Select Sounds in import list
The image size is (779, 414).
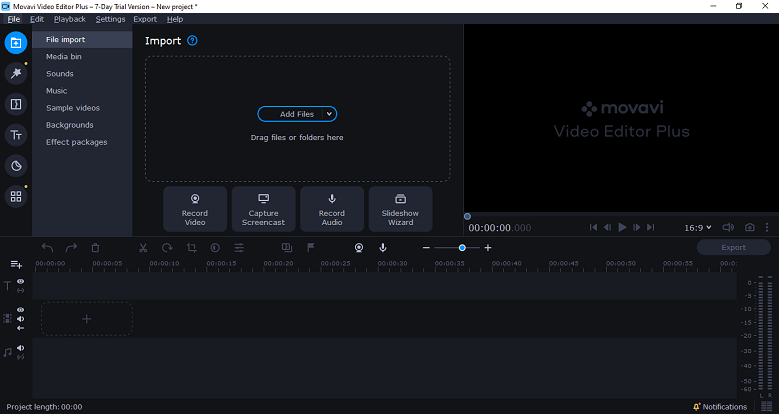(82, 74)
